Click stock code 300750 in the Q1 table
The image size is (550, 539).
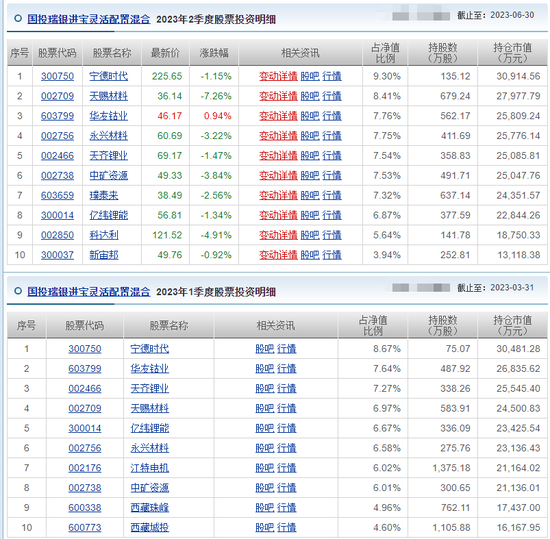point(85,349)
